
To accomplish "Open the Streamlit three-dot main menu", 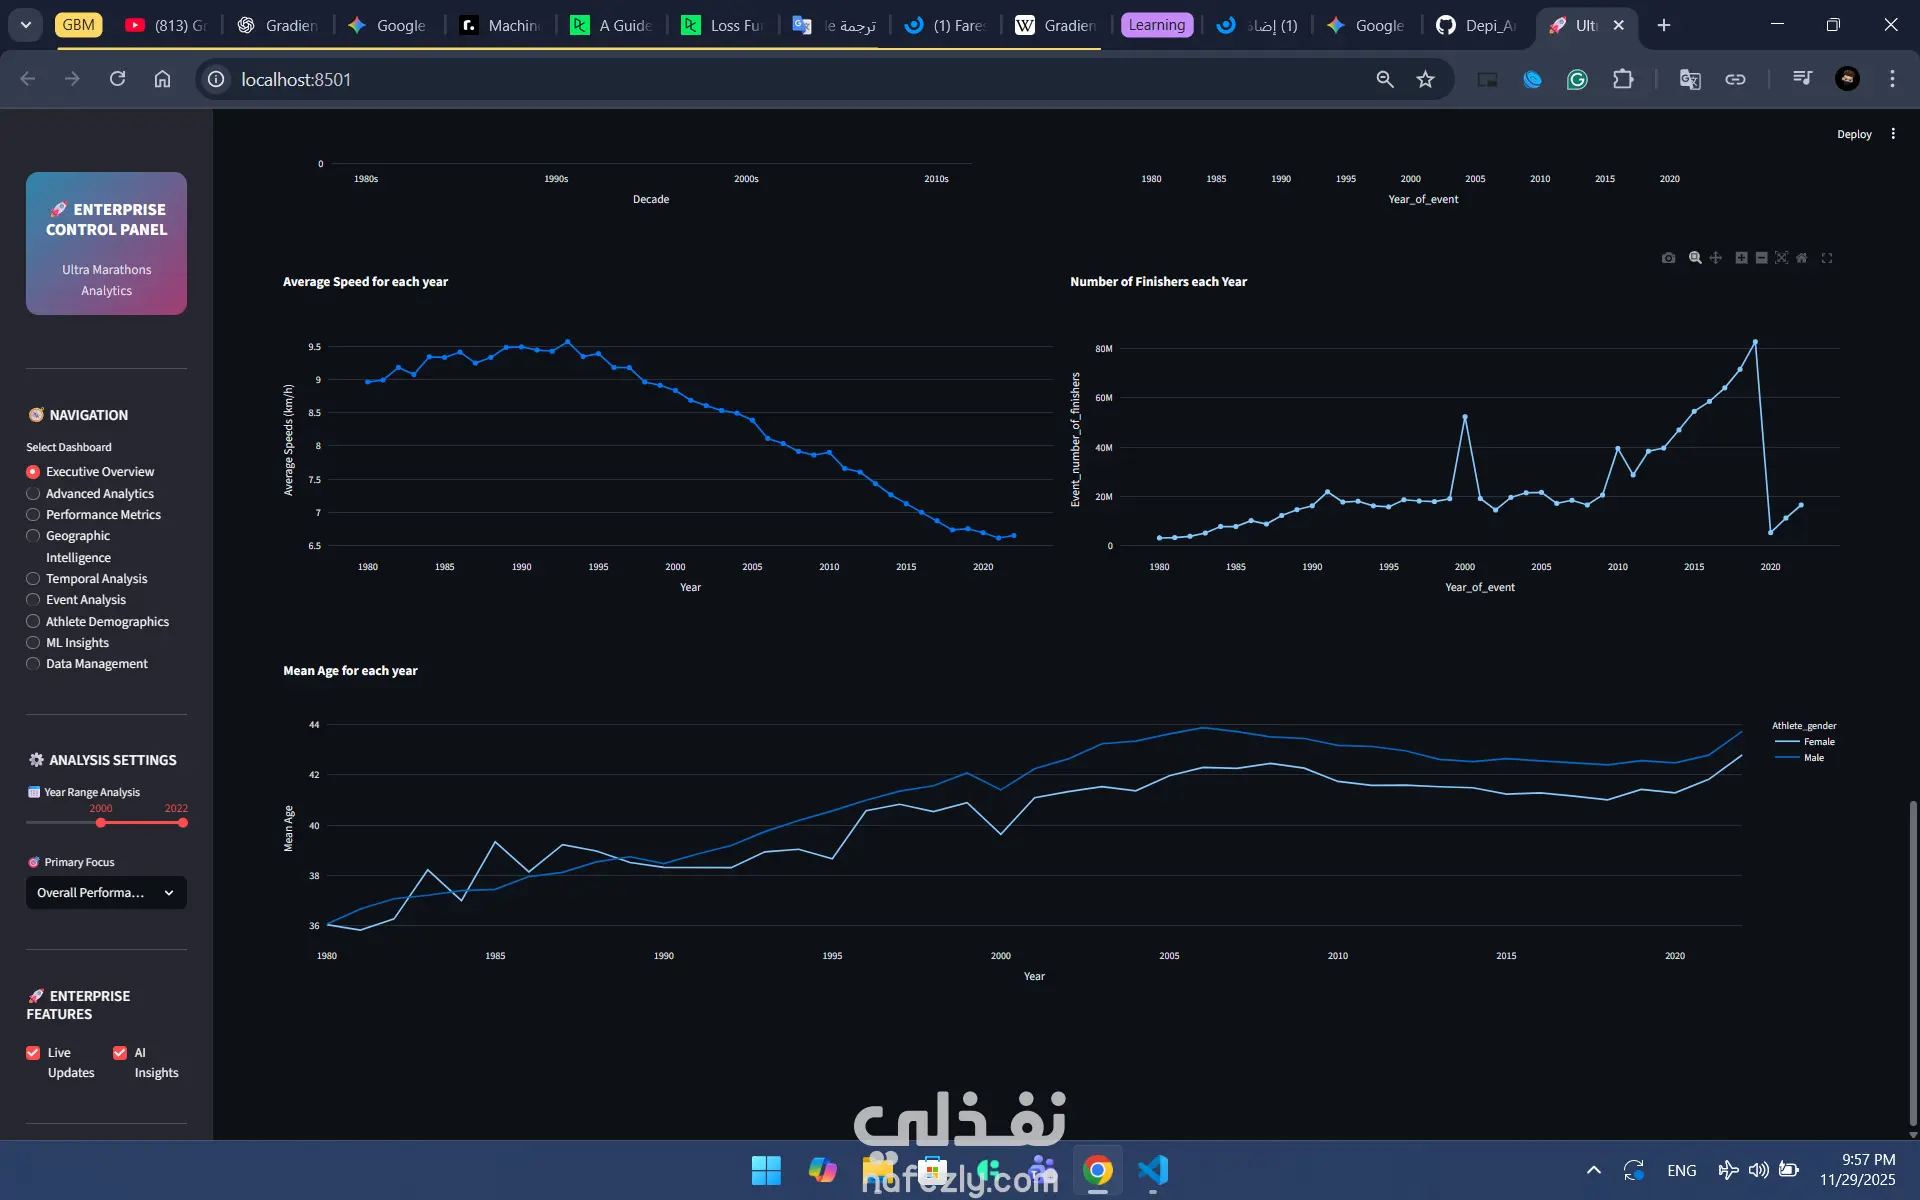I will [1893, 134].
